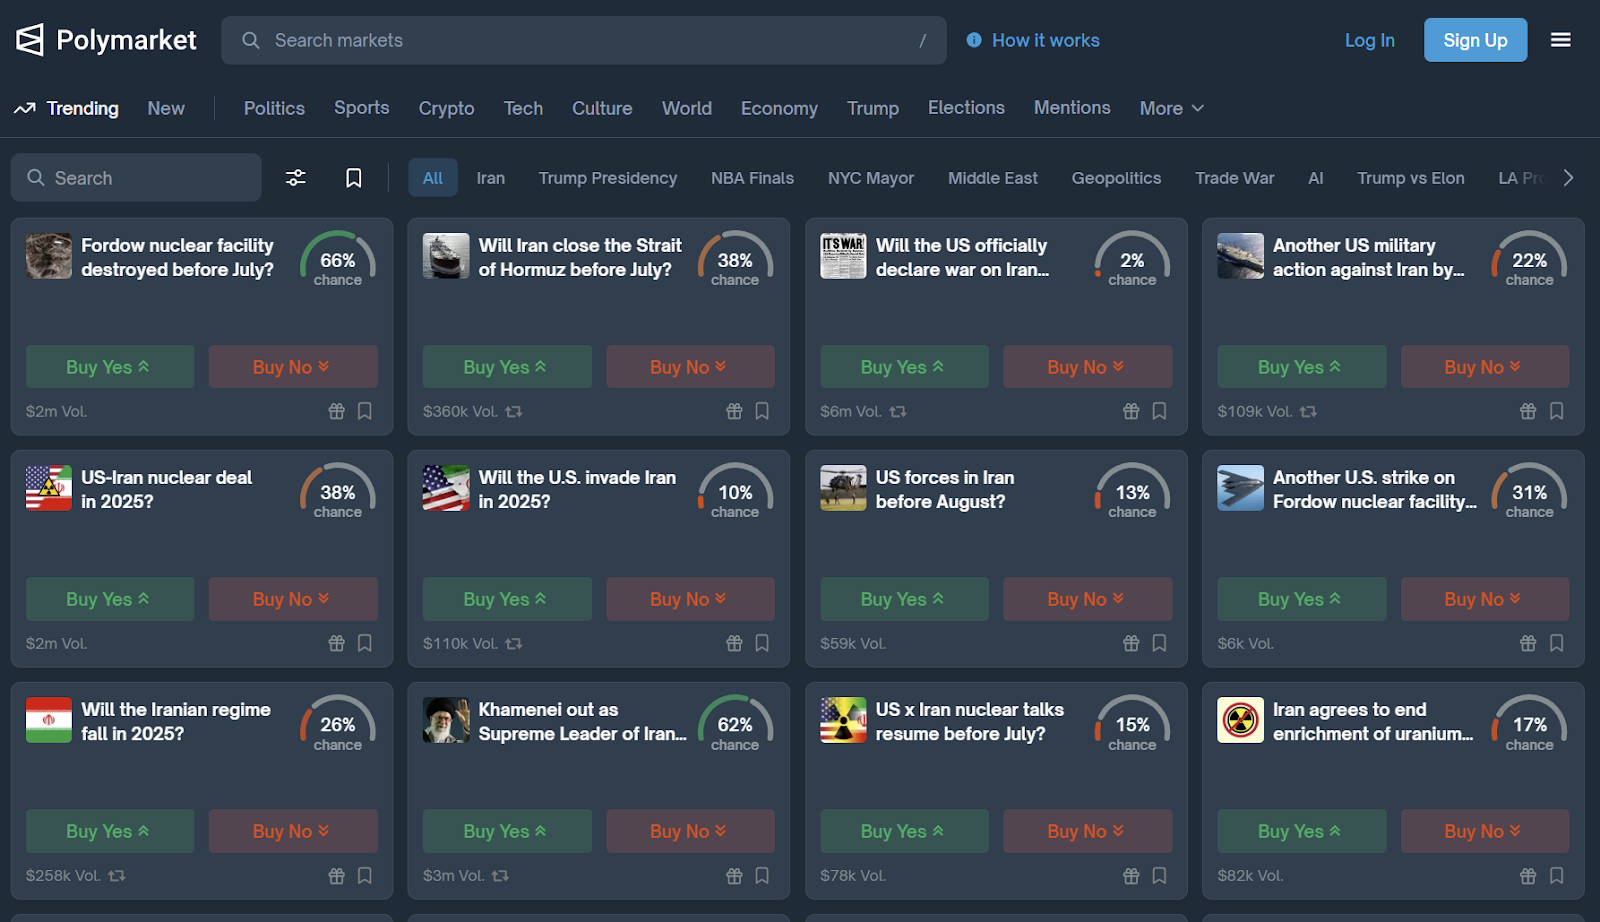Bookmark the Strait of Hormuz market
Screen dimensions: 1600x922
coord(762,411)
